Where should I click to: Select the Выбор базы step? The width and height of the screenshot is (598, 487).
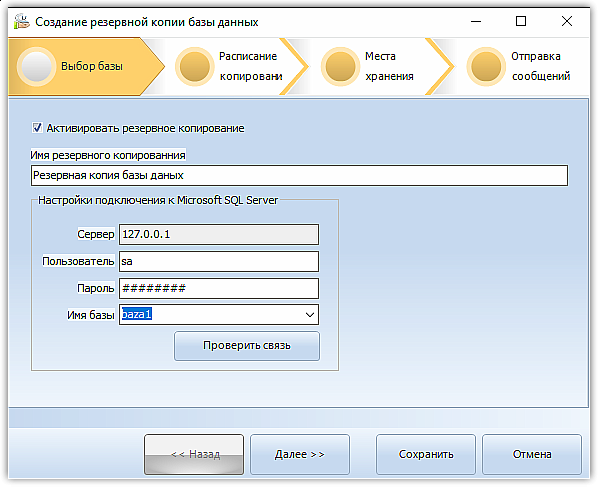pyautogui.click(x=86, y=66)
